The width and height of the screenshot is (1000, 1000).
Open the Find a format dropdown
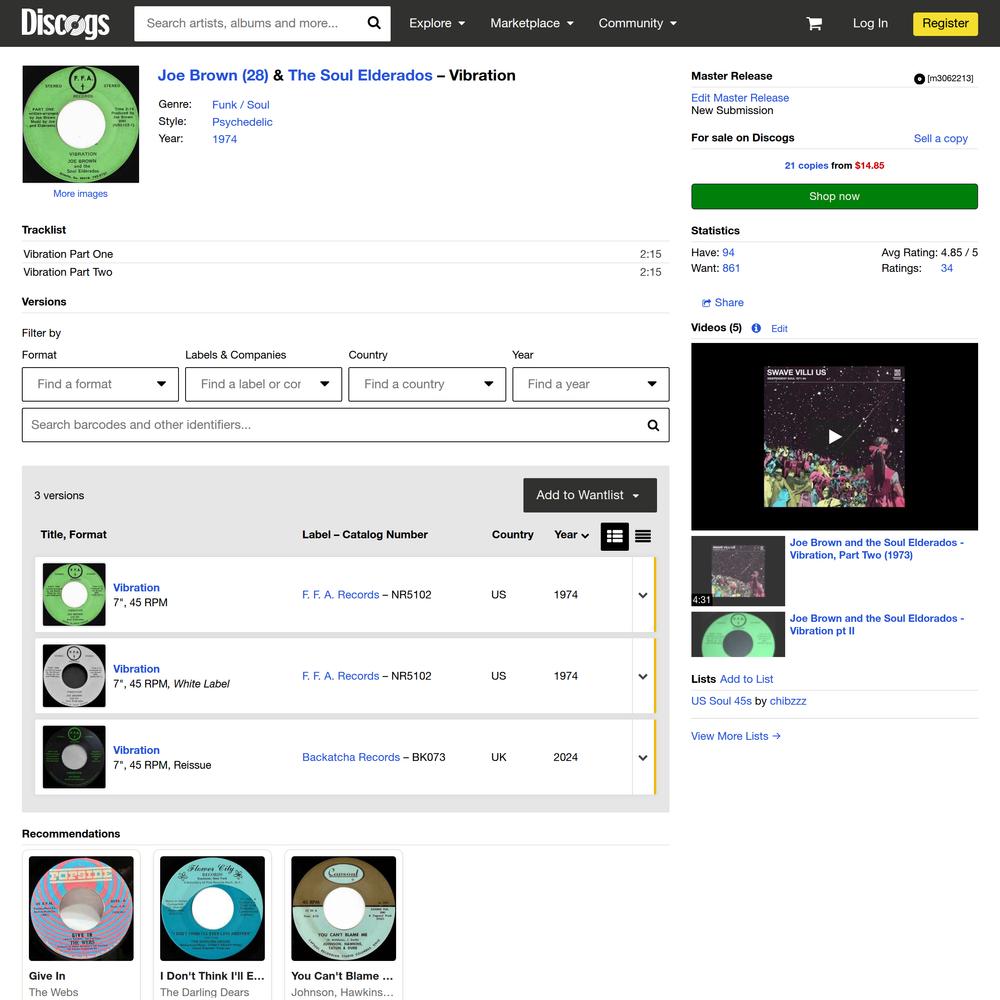coord(100,384)
